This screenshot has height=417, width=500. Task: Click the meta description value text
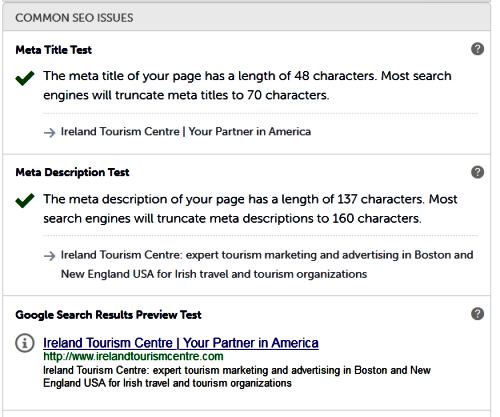(267, 264)
